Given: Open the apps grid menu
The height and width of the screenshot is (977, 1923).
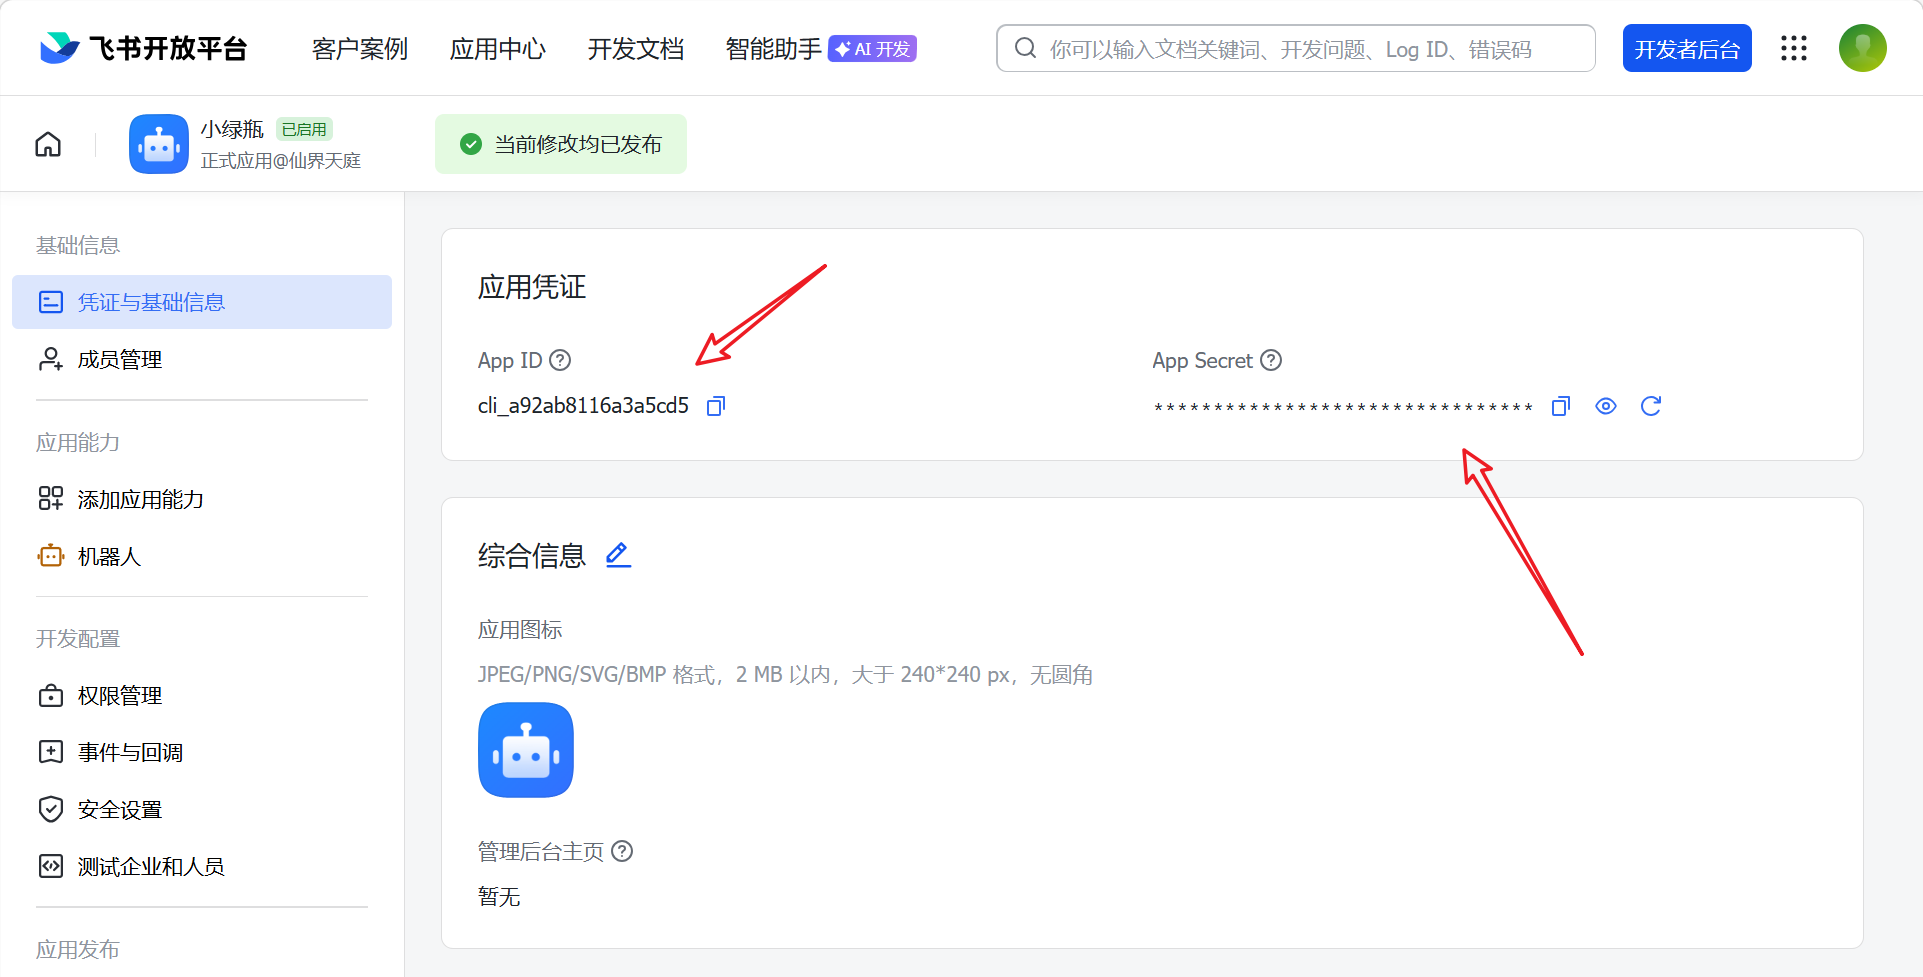Looking at the screenshot, I should (1793, 48).
